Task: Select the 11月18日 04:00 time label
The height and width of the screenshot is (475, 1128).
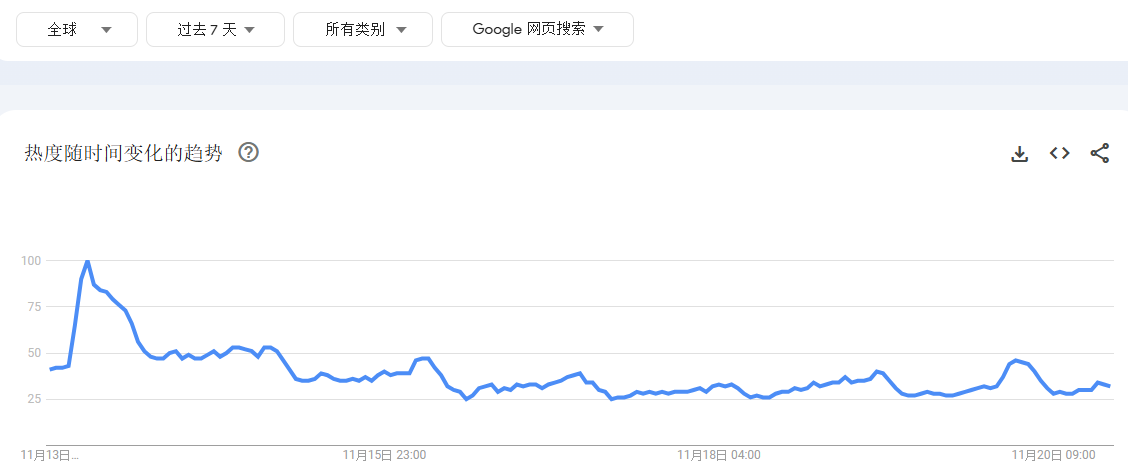Action: coord(718,455)
